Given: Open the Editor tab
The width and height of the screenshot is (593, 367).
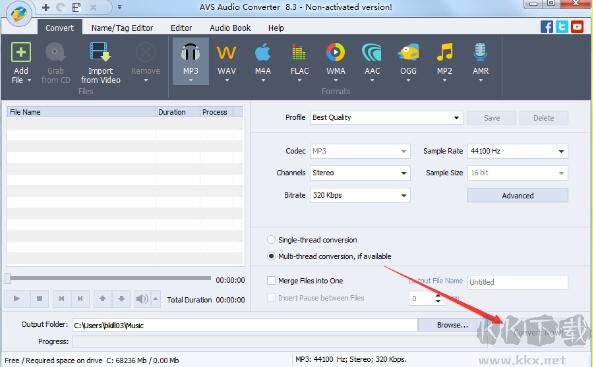Looking at the screenshot, I should [x=181, y=28].
